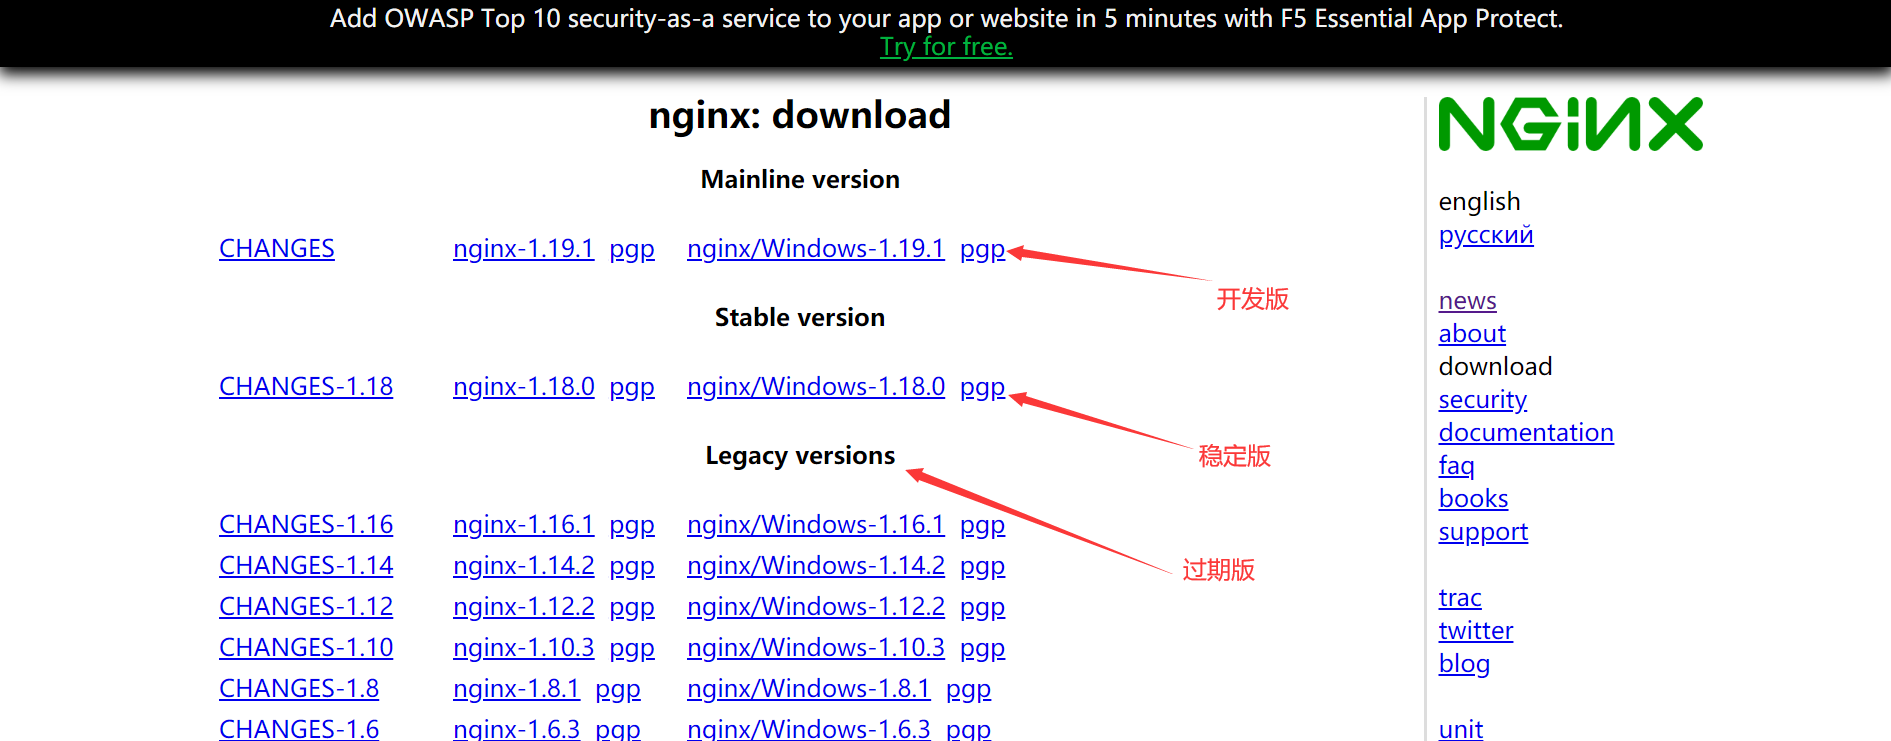
Task: Download nginx/Windows-1.19.1
Action: click(x=816, y=248)
